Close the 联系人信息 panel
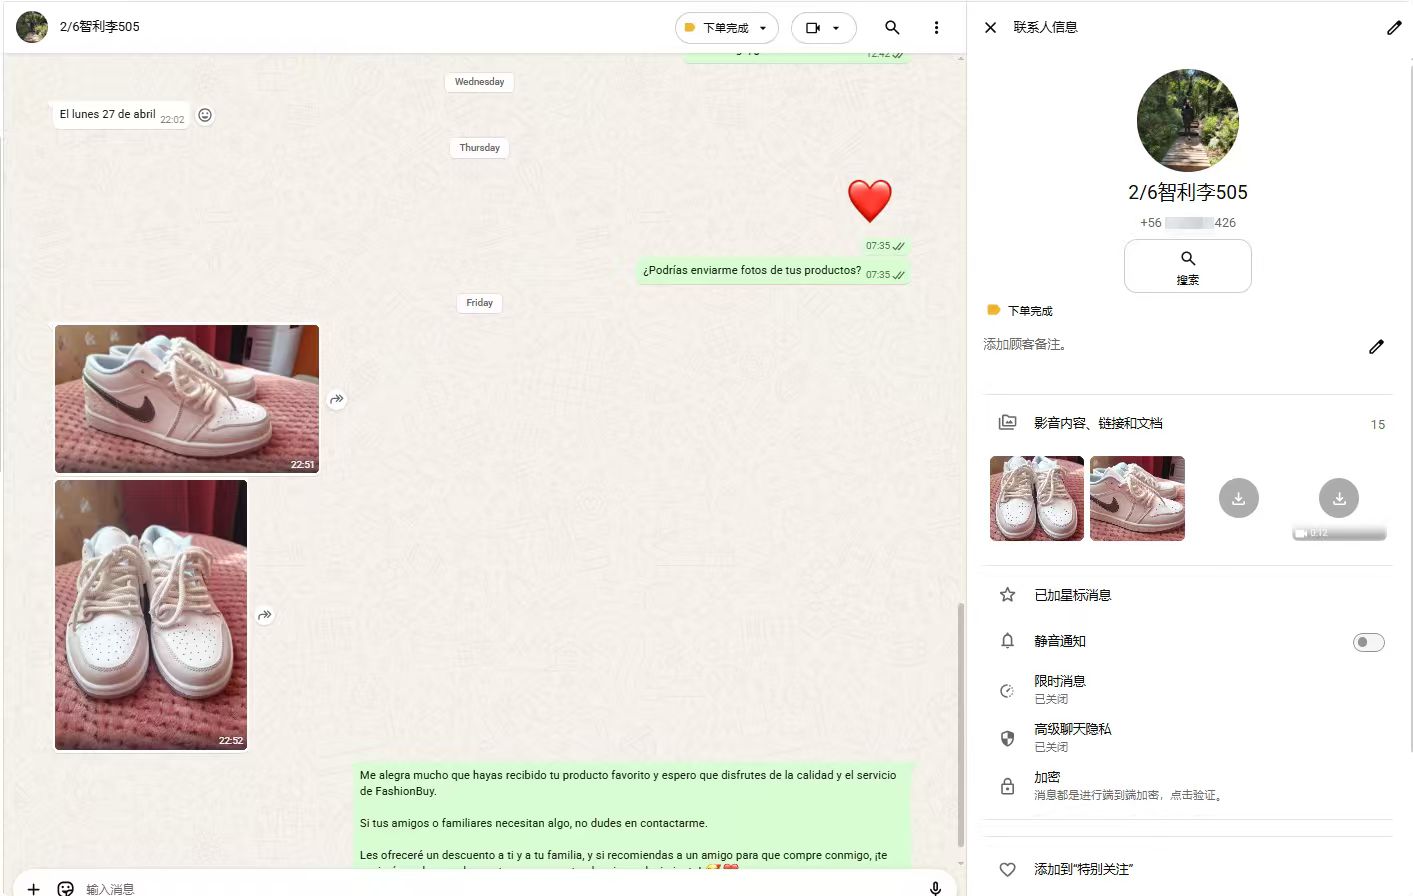Viewport: 1413px width, 896px height. point(990,28)
